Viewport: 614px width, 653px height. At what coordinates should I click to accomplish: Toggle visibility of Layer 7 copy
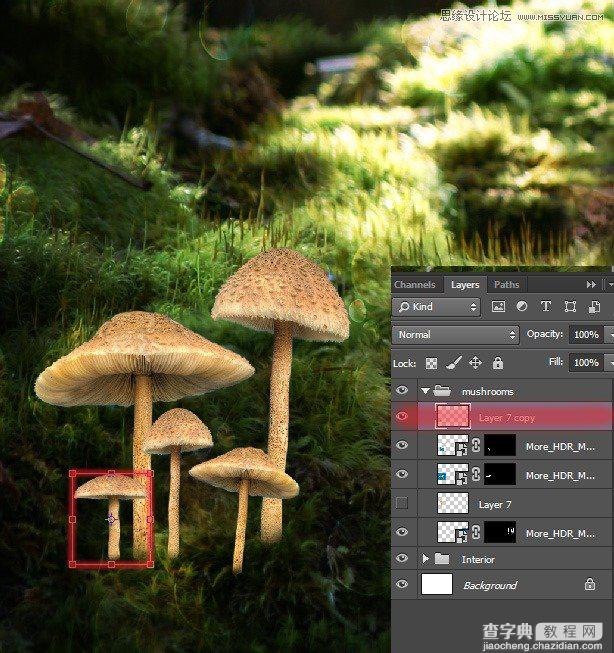tap(402, 416)
